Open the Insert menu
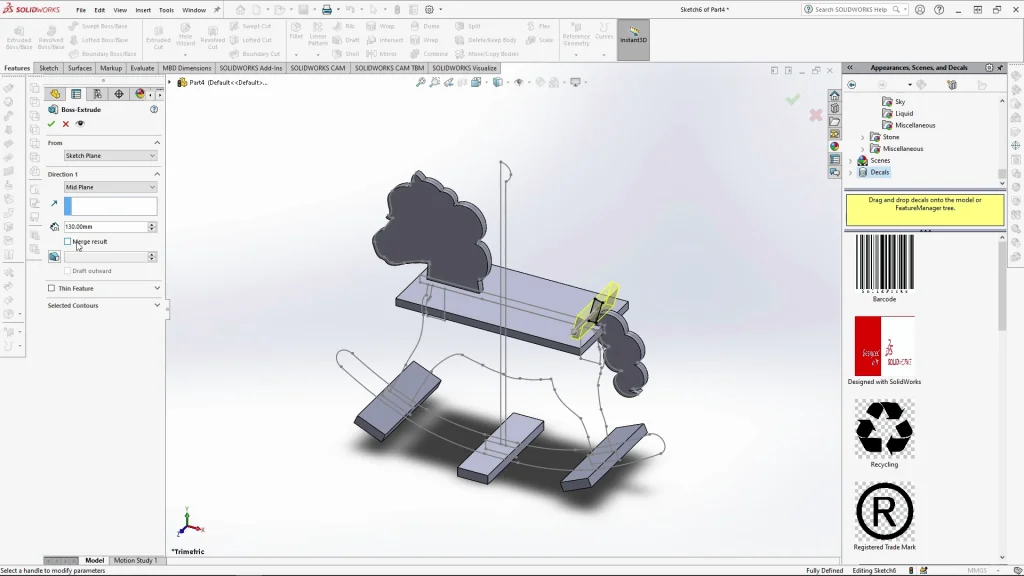Viewport: 1024px width, 576px height. point(144,10)
